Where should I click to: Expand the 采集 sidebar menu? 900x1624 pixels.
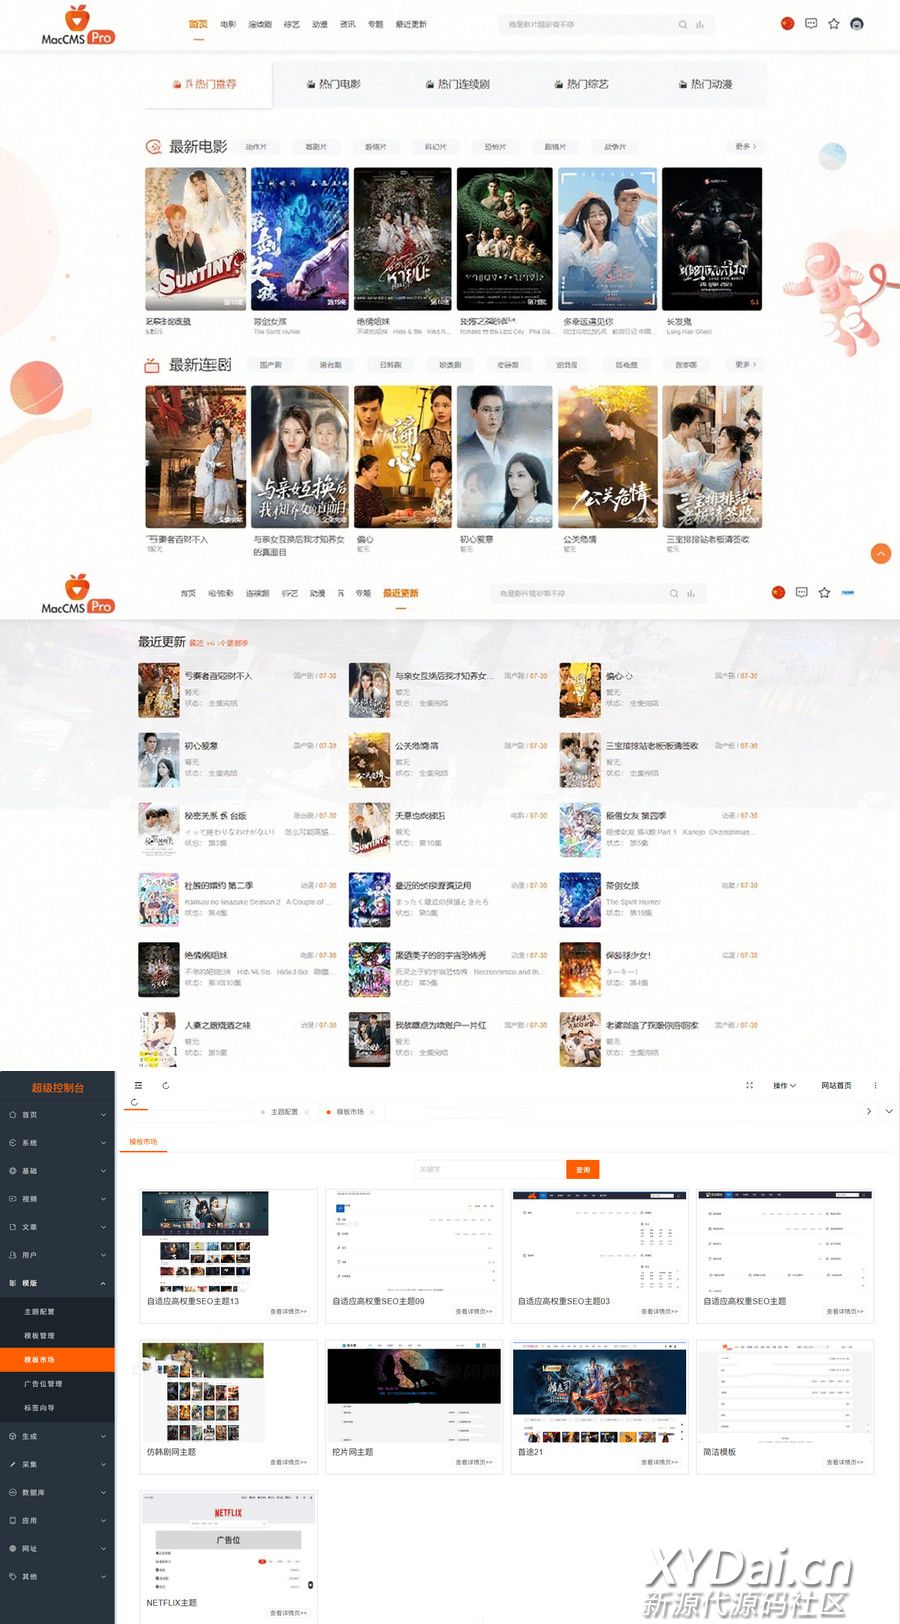click(x=57, y=1464)
